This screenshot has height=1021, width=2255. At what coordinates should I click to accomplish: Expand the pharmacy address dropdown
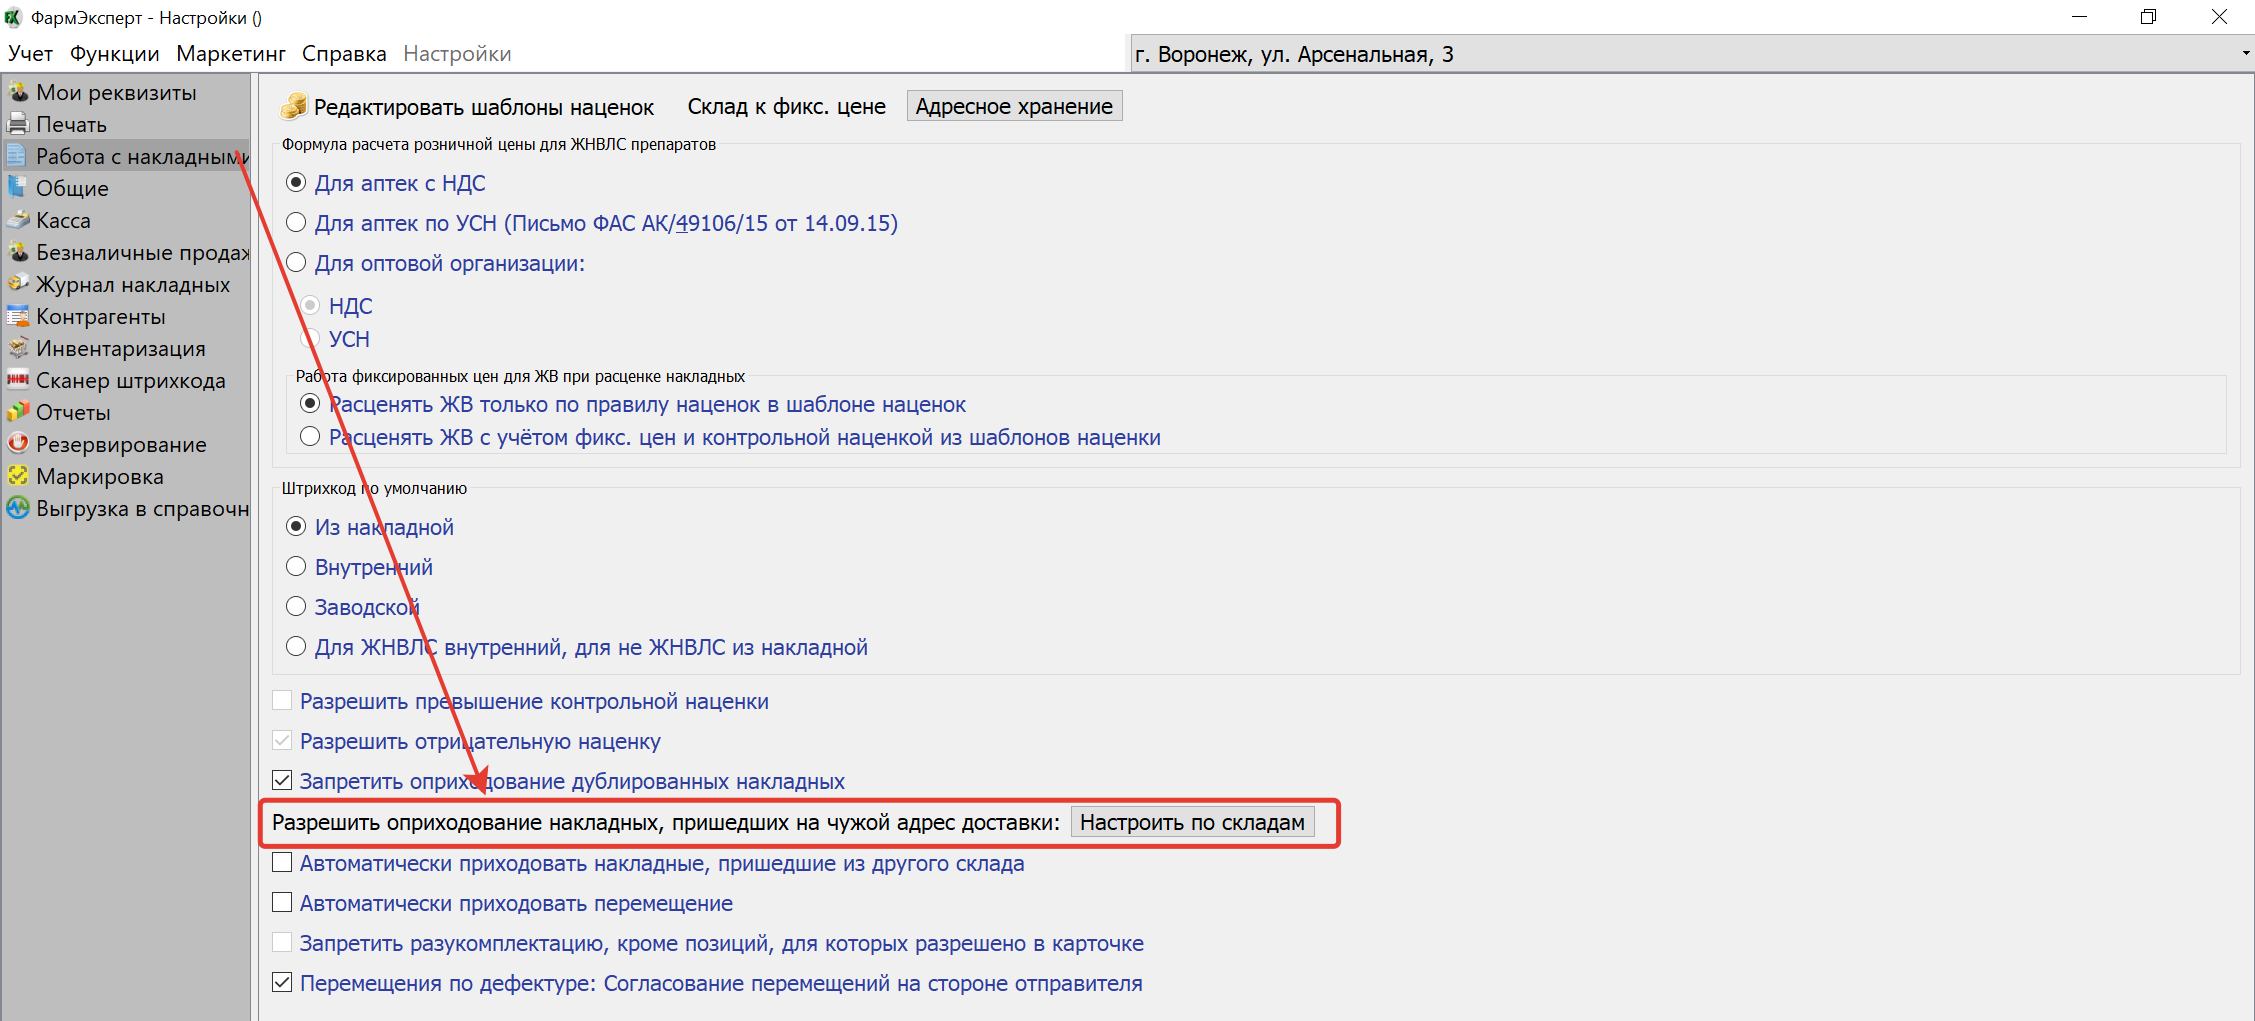pyautogui.click(x=2245, y=54)
